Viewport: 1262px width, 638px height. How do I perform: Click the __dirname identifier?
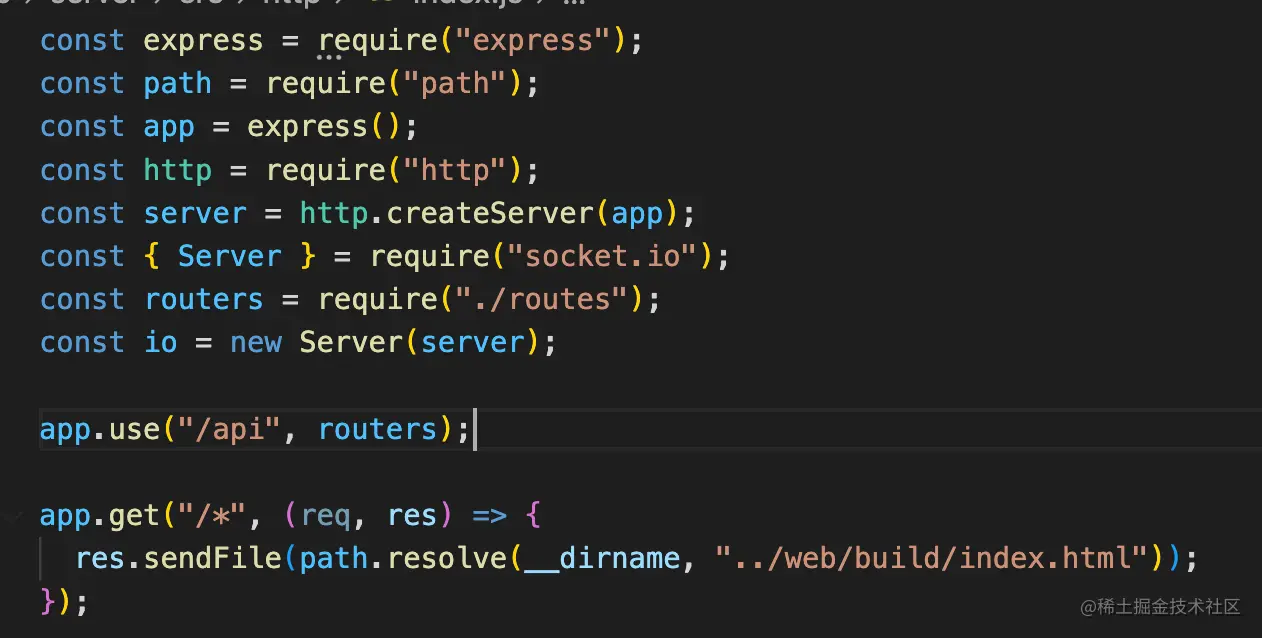coord(602,559)
